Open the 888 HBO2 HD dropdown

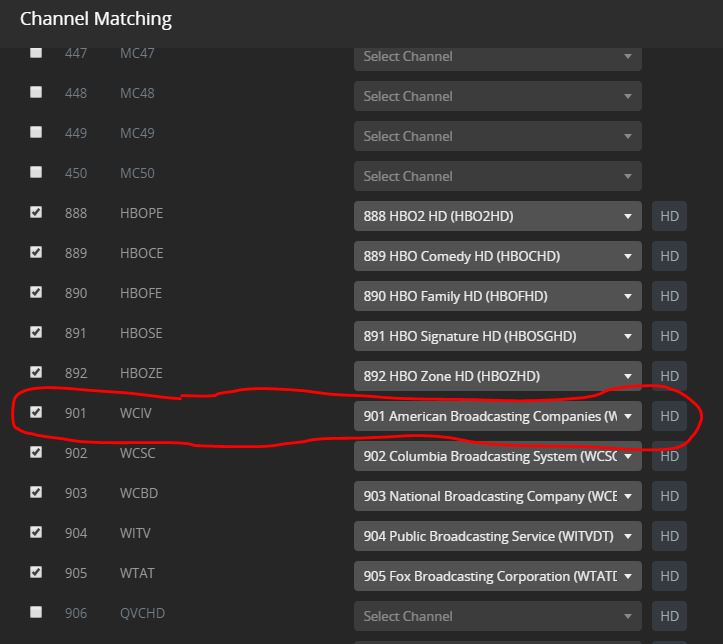coord(498,216)
